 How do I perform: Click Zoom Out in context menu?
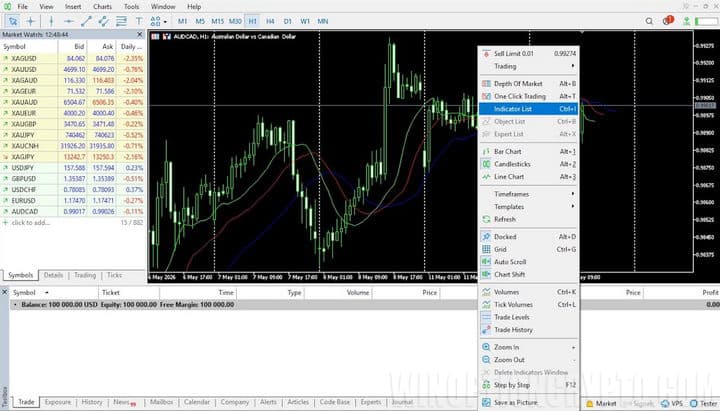529,360
